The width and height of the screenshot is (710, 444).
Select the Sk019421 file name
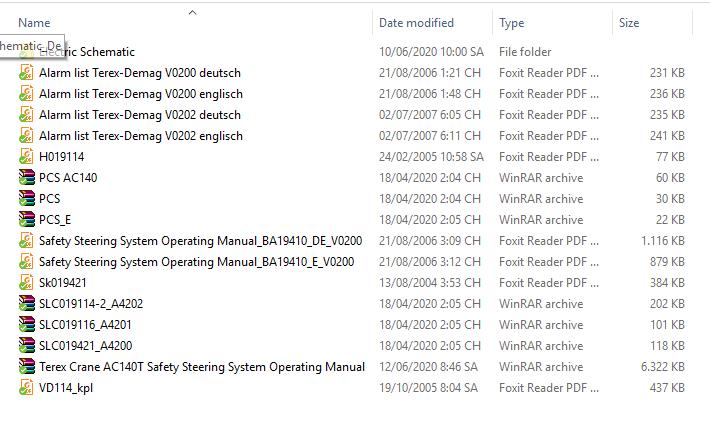coord(62,283)
